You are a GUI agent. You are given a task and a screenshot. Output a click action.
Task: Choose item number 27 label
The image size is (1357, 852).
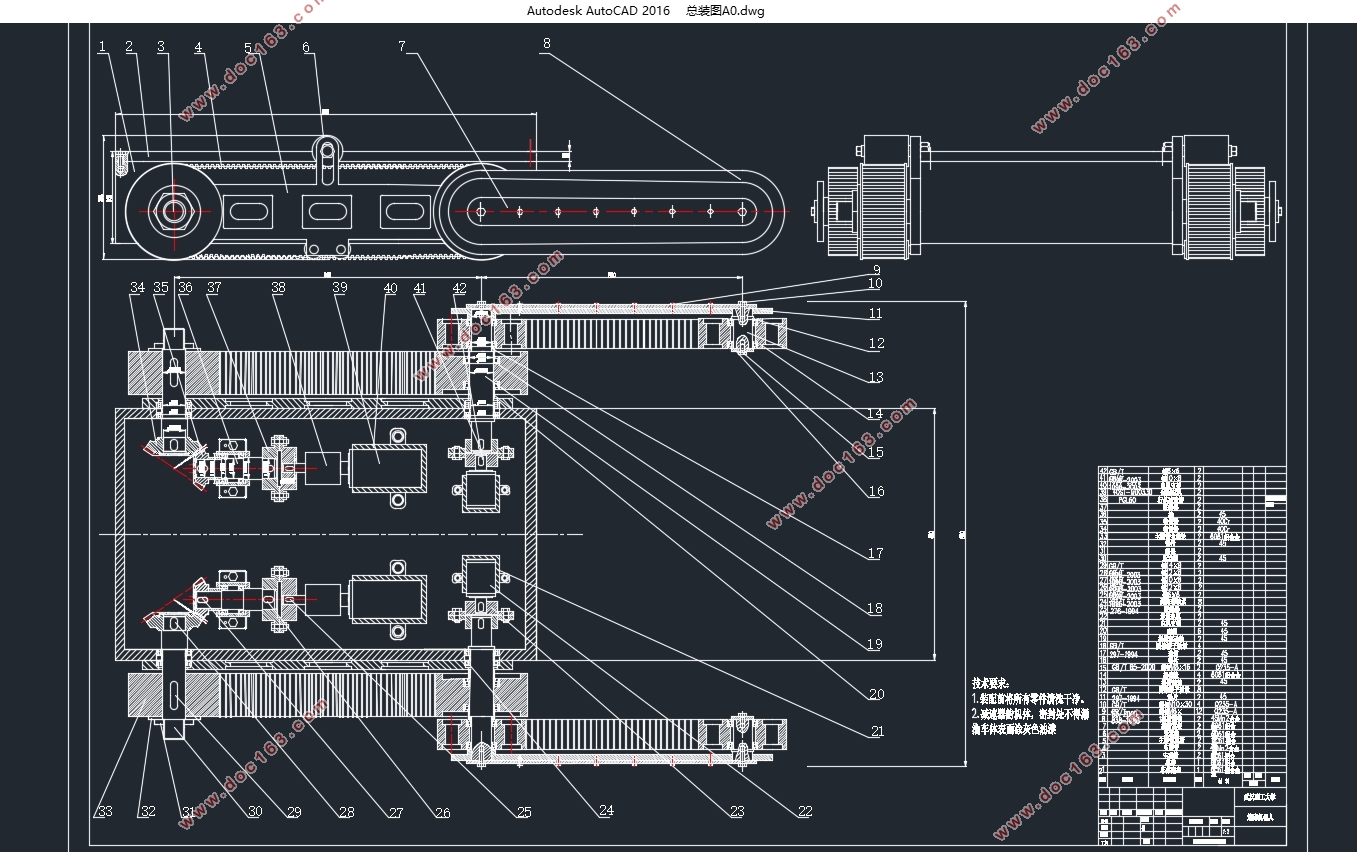(x=395, y=813)
